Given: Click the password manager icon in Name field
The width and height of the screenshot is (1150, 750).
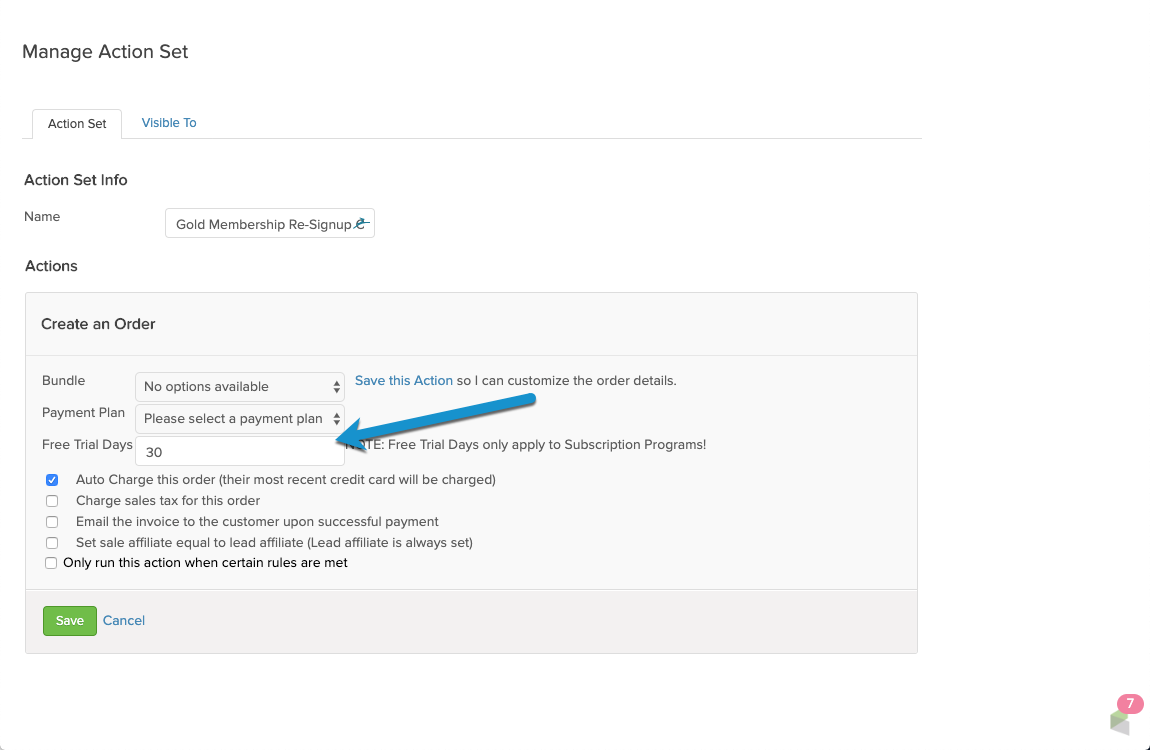Looking at the screenshot, I should 361,224.
